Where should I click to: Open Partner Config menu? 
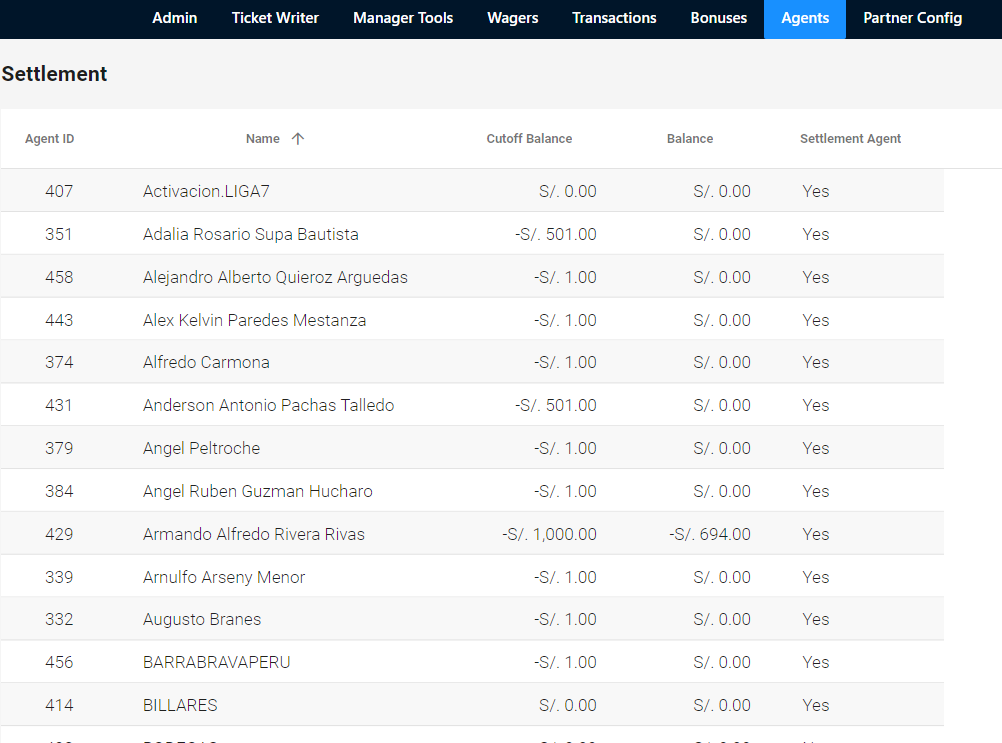(x=912, y=18)
